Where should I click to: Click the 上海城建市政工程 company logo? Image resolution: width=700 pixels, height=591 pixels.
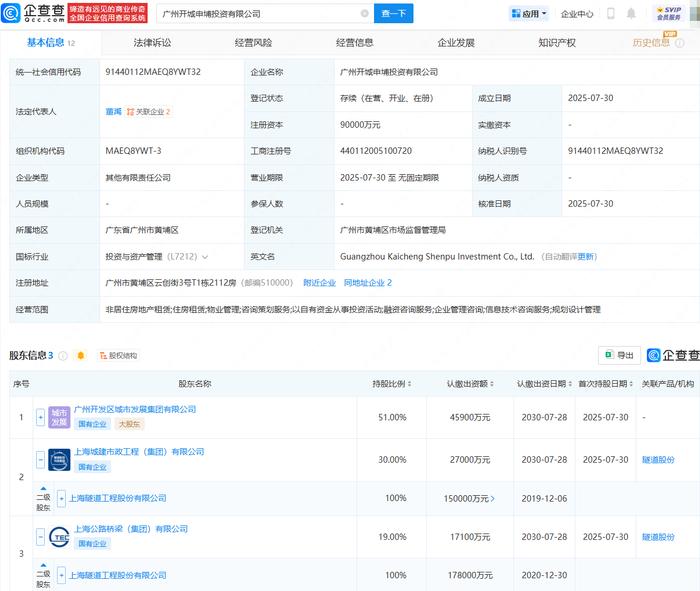(59, 460)
